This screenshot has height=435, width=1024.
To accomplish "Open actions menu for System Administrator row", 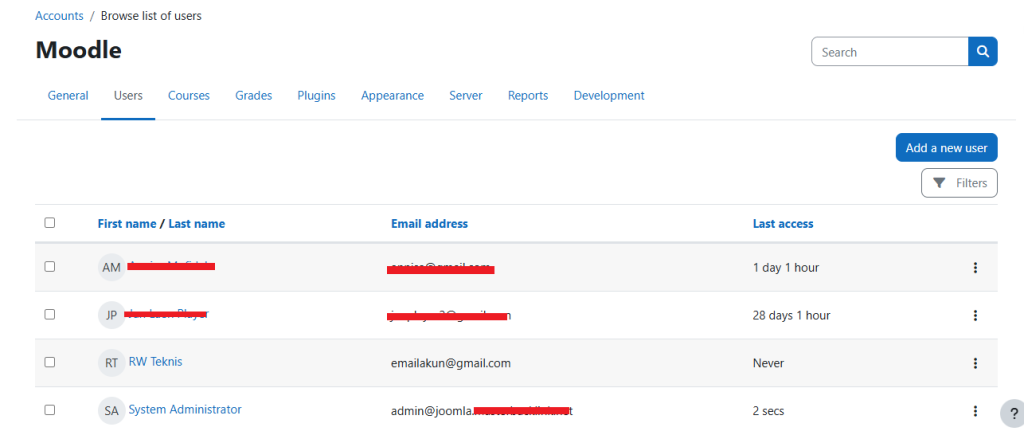I will pyautogui.click(x=975, y=411).
